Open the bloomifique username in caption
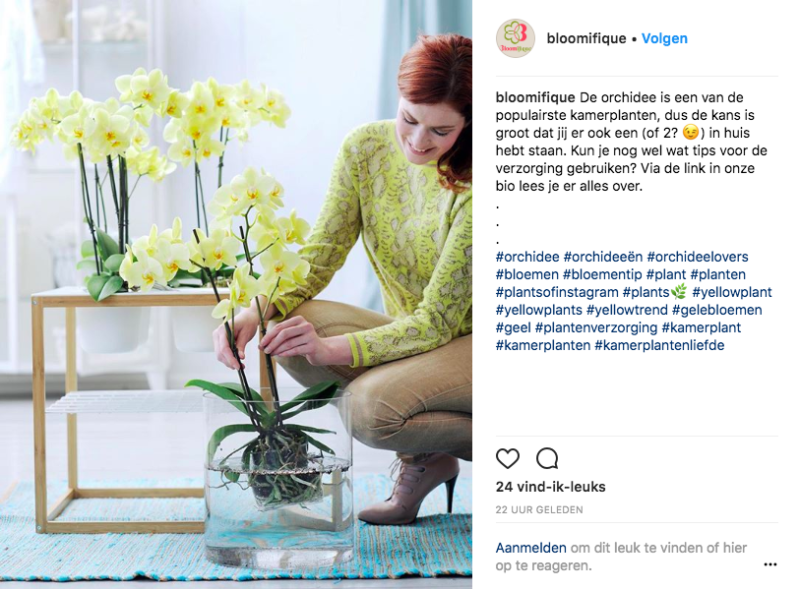Viewport: 800px width, 589px height. click(x=535, y=97)
